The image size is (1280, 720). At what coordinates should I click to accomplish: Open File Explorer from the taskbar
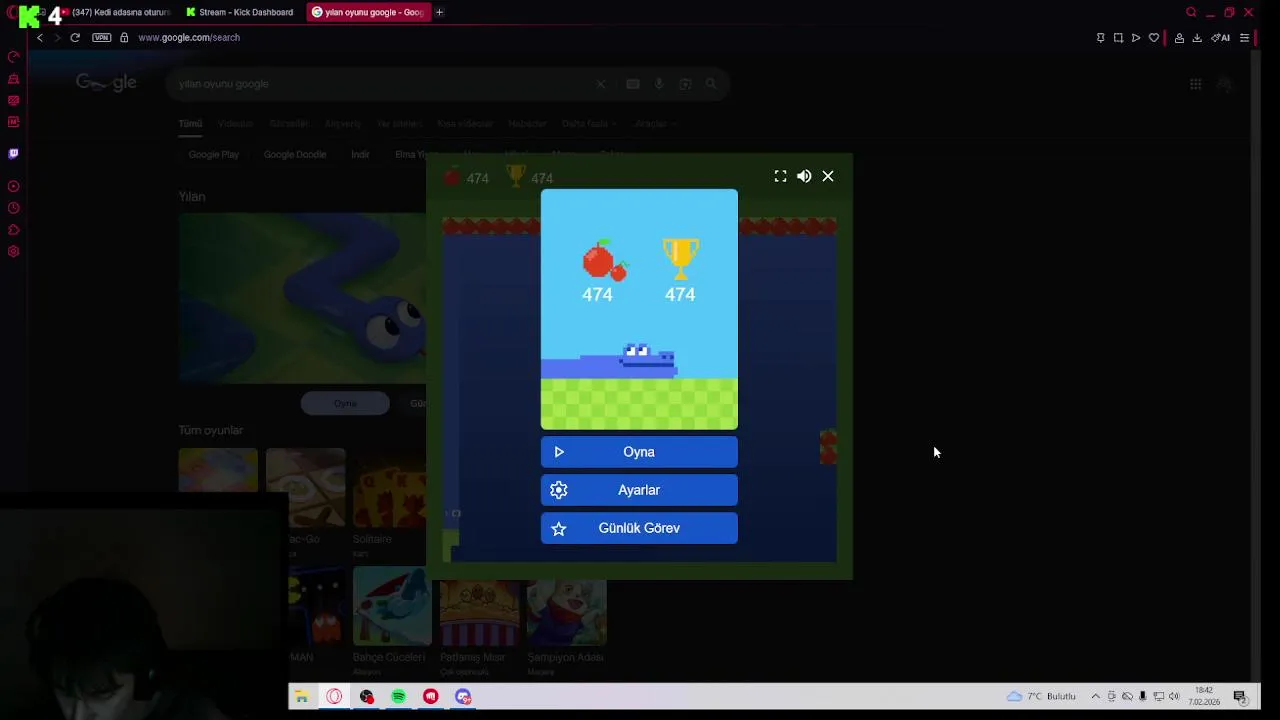[301, 696]
